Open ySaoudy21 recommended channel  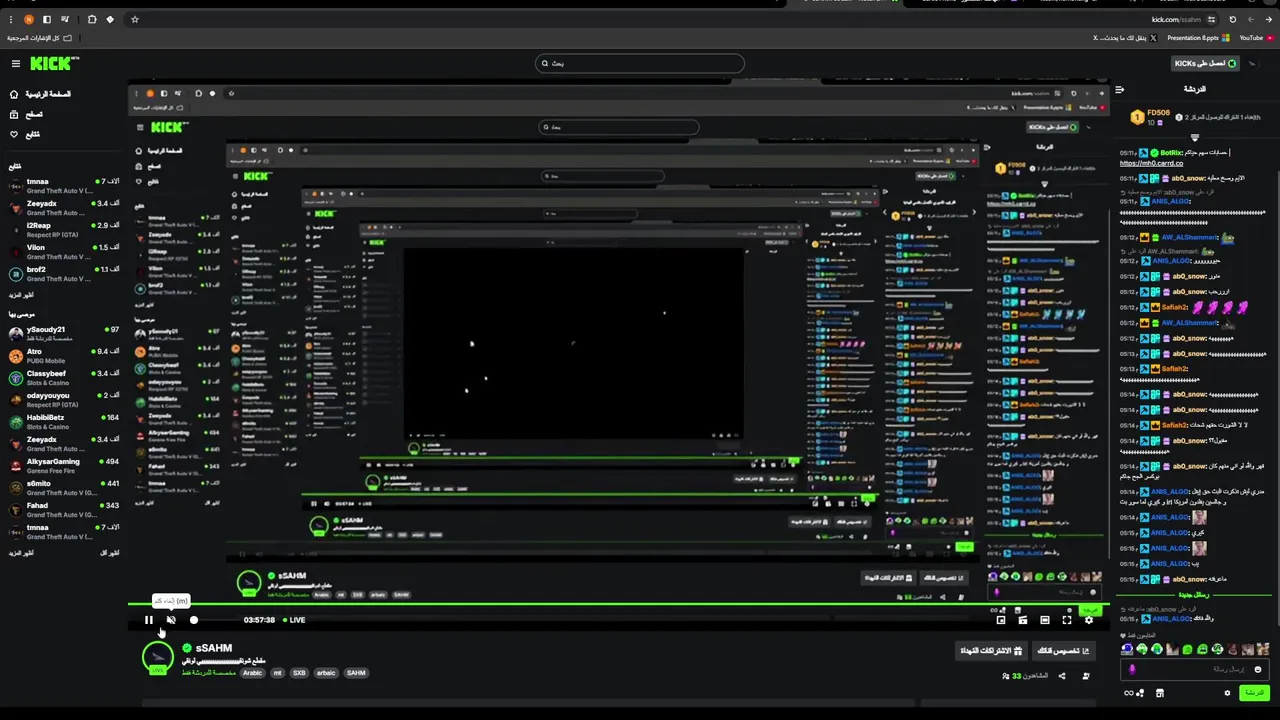pyautogui.click(x=63, y=334)
